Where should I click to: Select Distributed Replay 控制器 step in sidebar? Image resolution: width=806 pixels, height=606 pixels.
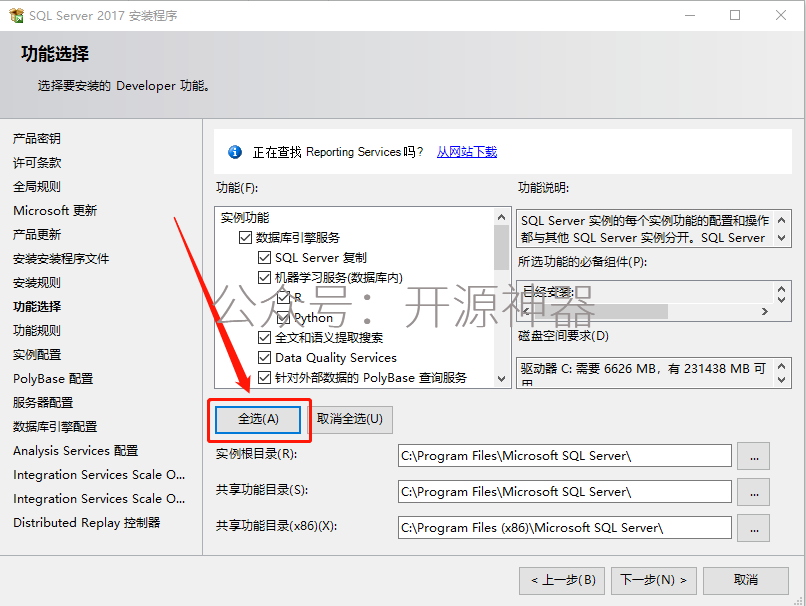(x=87, y=523)
